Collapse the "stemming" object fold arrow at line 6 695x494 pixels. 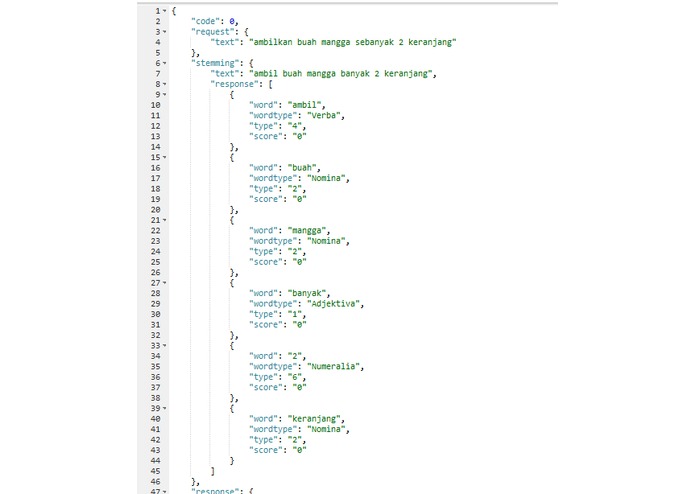point(164,63)
